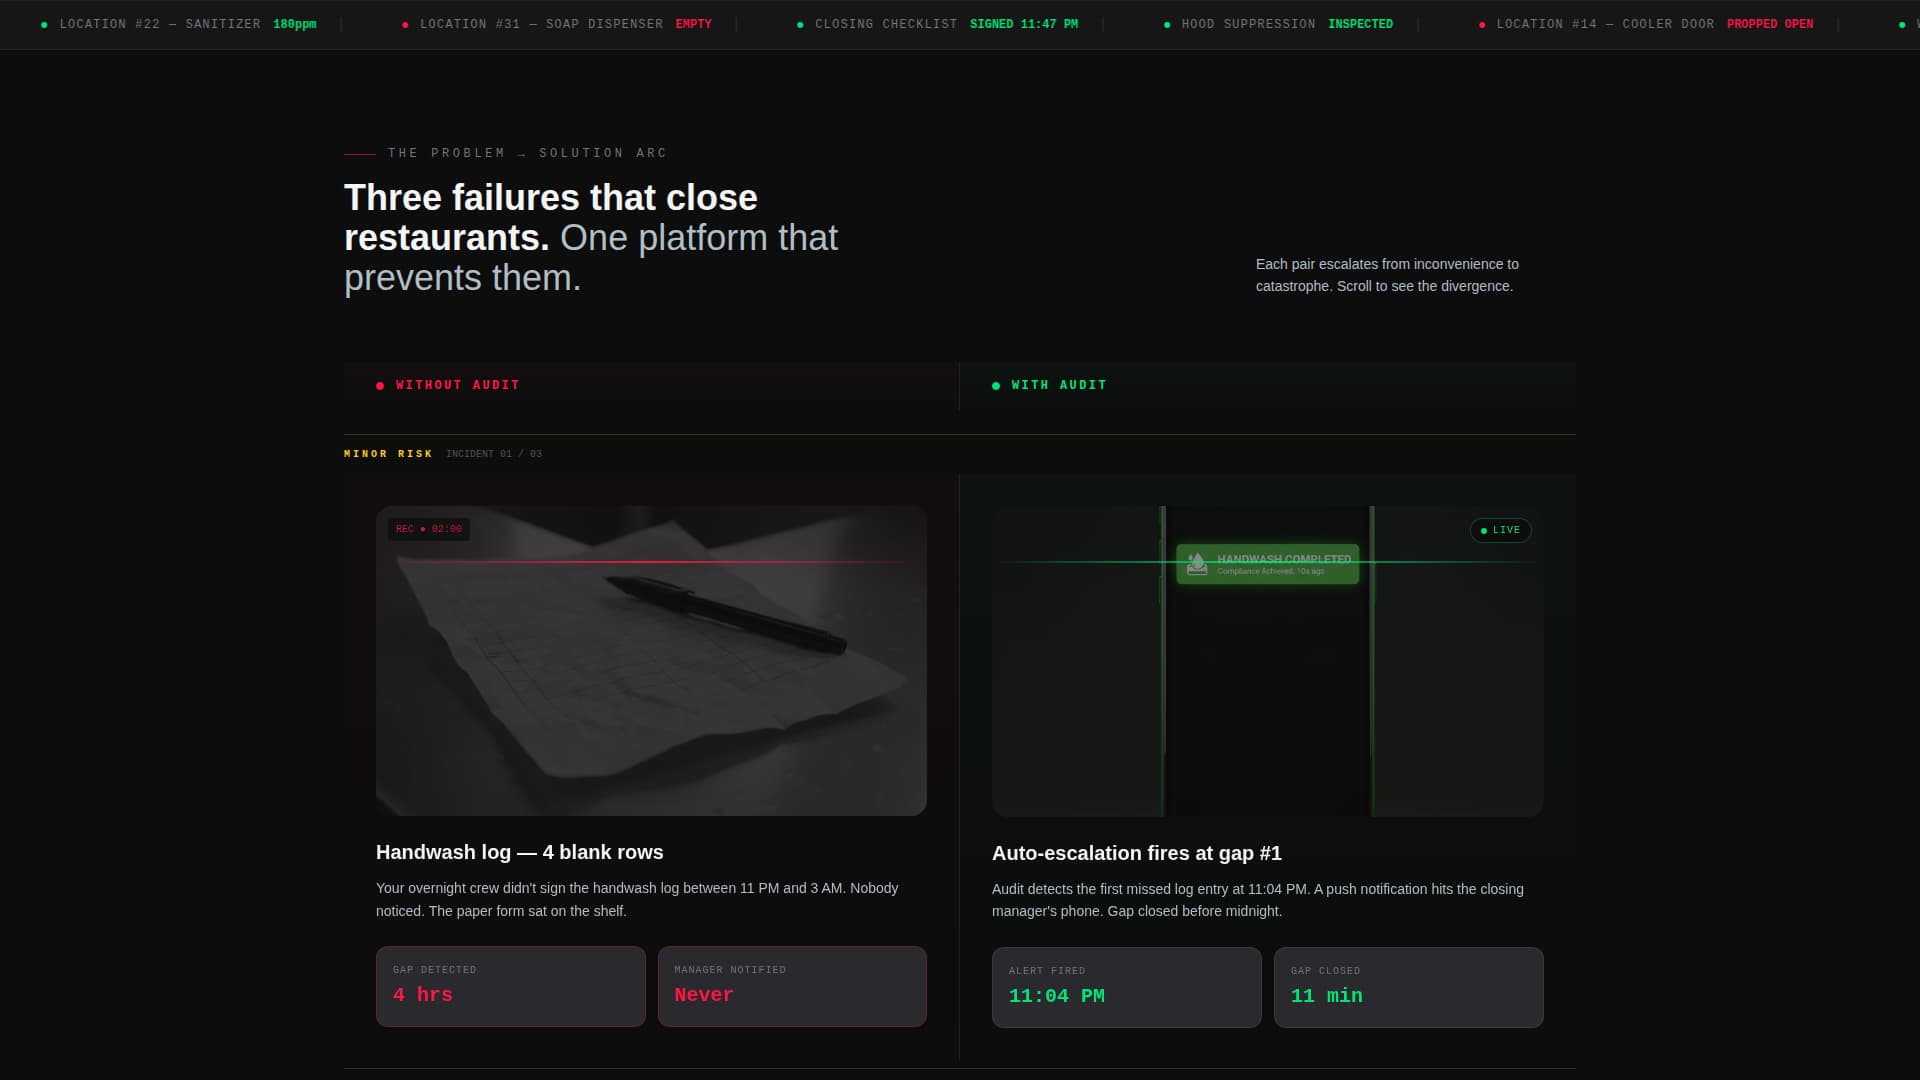Screen dimensions: 1920x1080
Task: Click the handwash log paper thumbnail image
Action: click(651, 659)
